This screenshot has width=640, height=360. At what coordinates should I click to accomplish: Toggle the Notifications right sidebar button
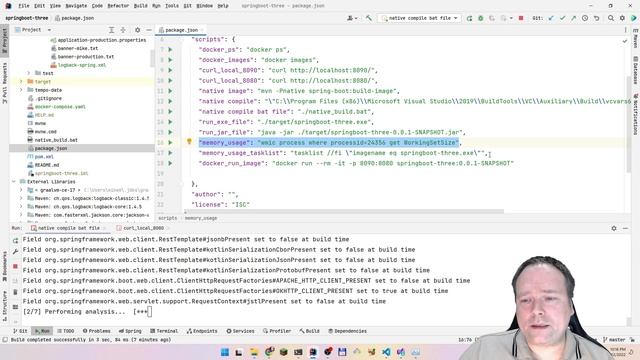[x=636, y=114]
